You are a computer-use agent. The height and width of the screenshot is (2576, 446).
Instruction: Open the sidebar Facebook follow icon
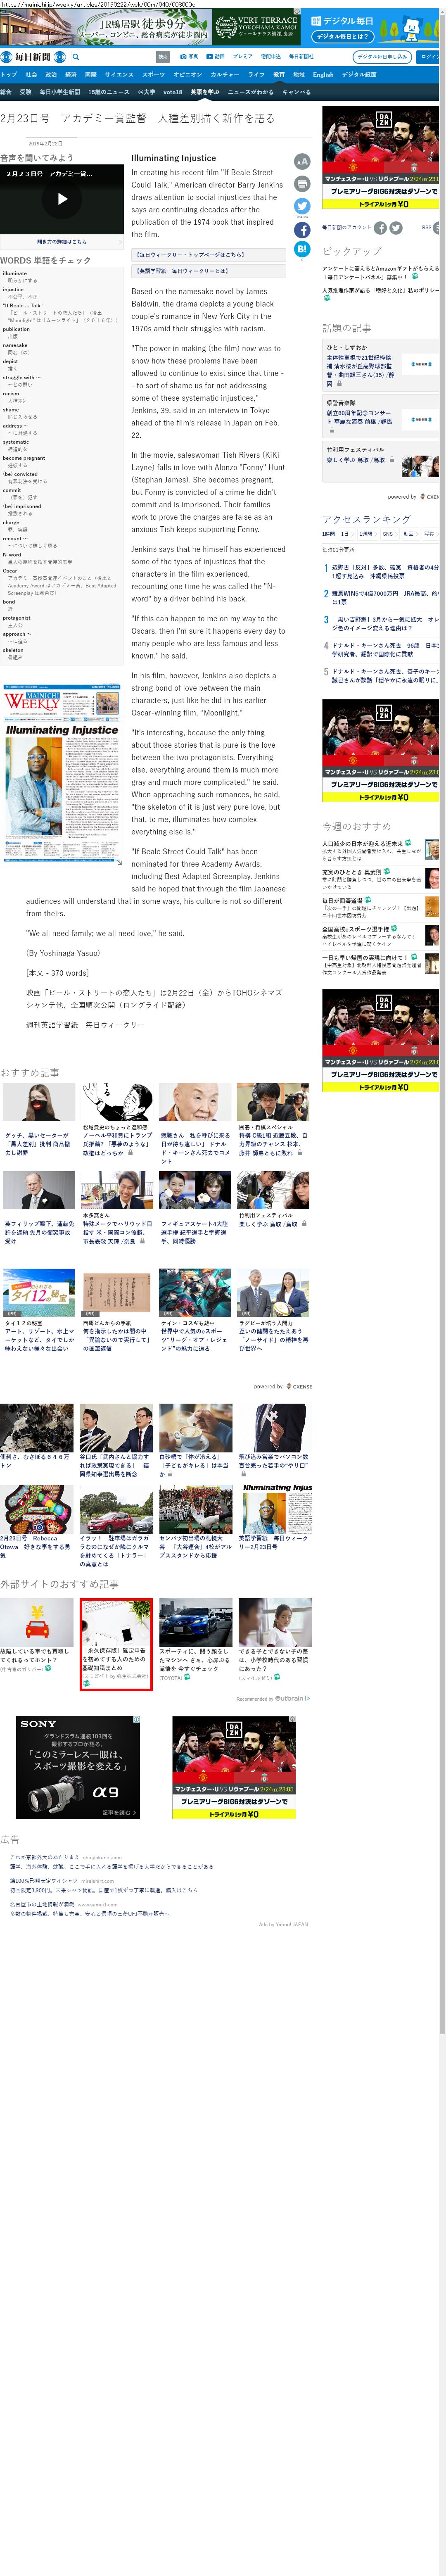pos(380,228)
